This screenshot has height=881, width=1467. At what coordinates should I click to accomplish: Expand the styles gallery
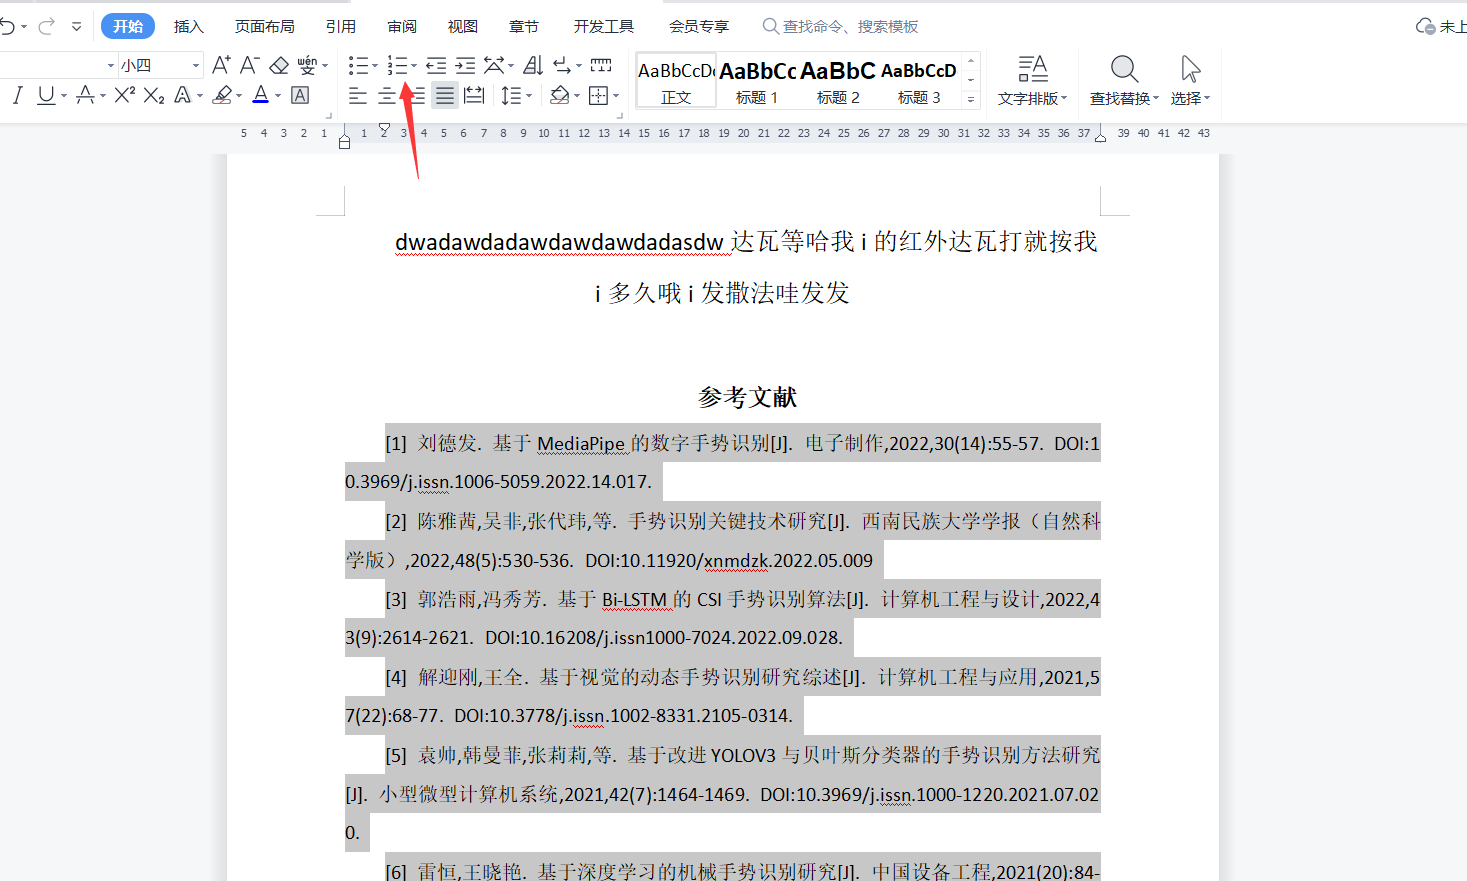click(x=970, y=99)
